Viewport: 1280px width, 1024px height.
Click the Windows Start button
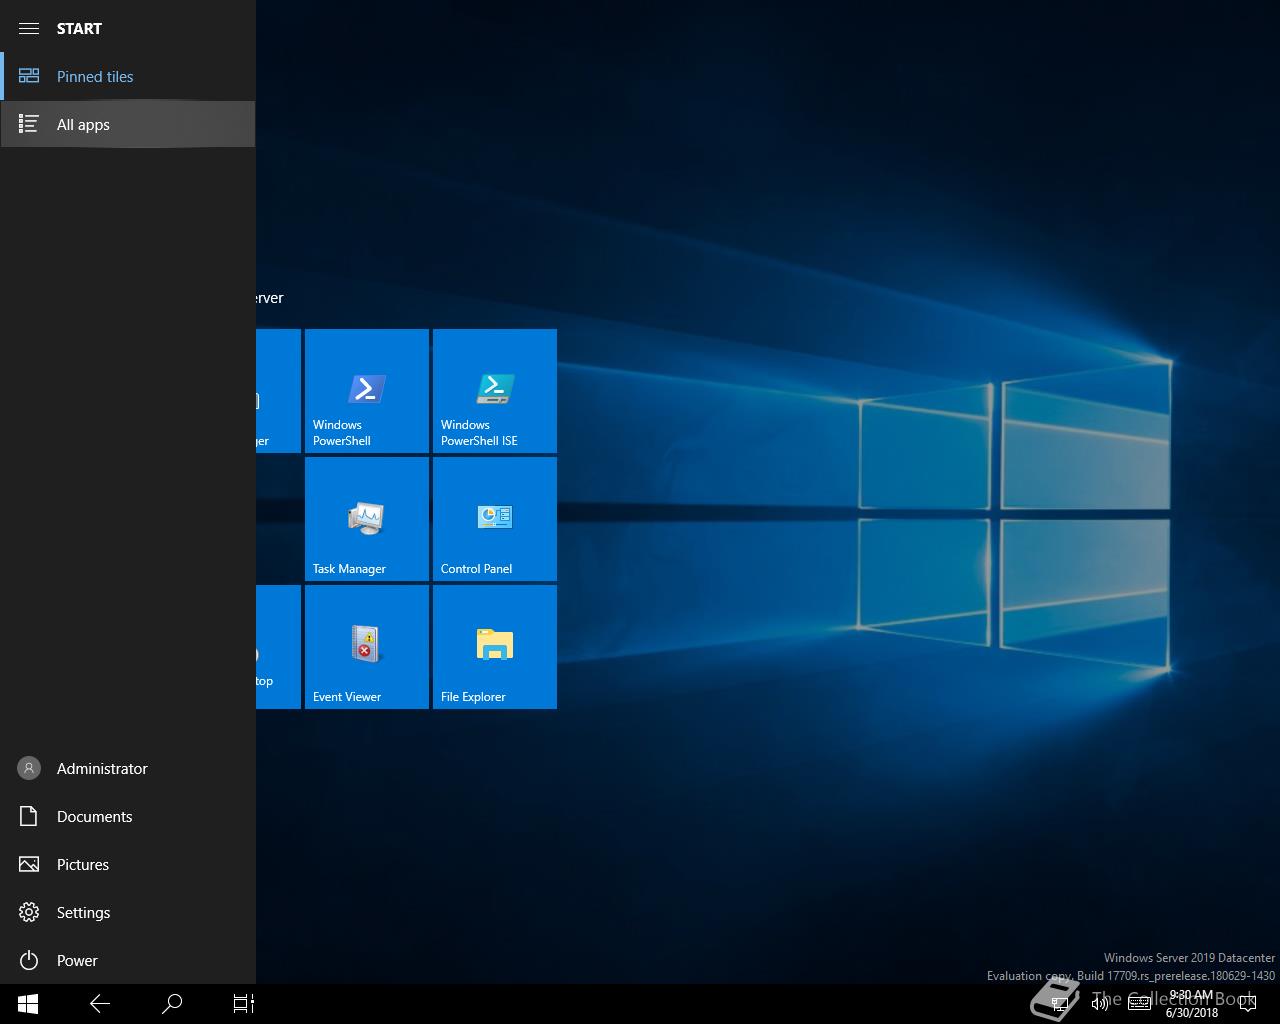pyautogui.click(x=28, y=1004)
